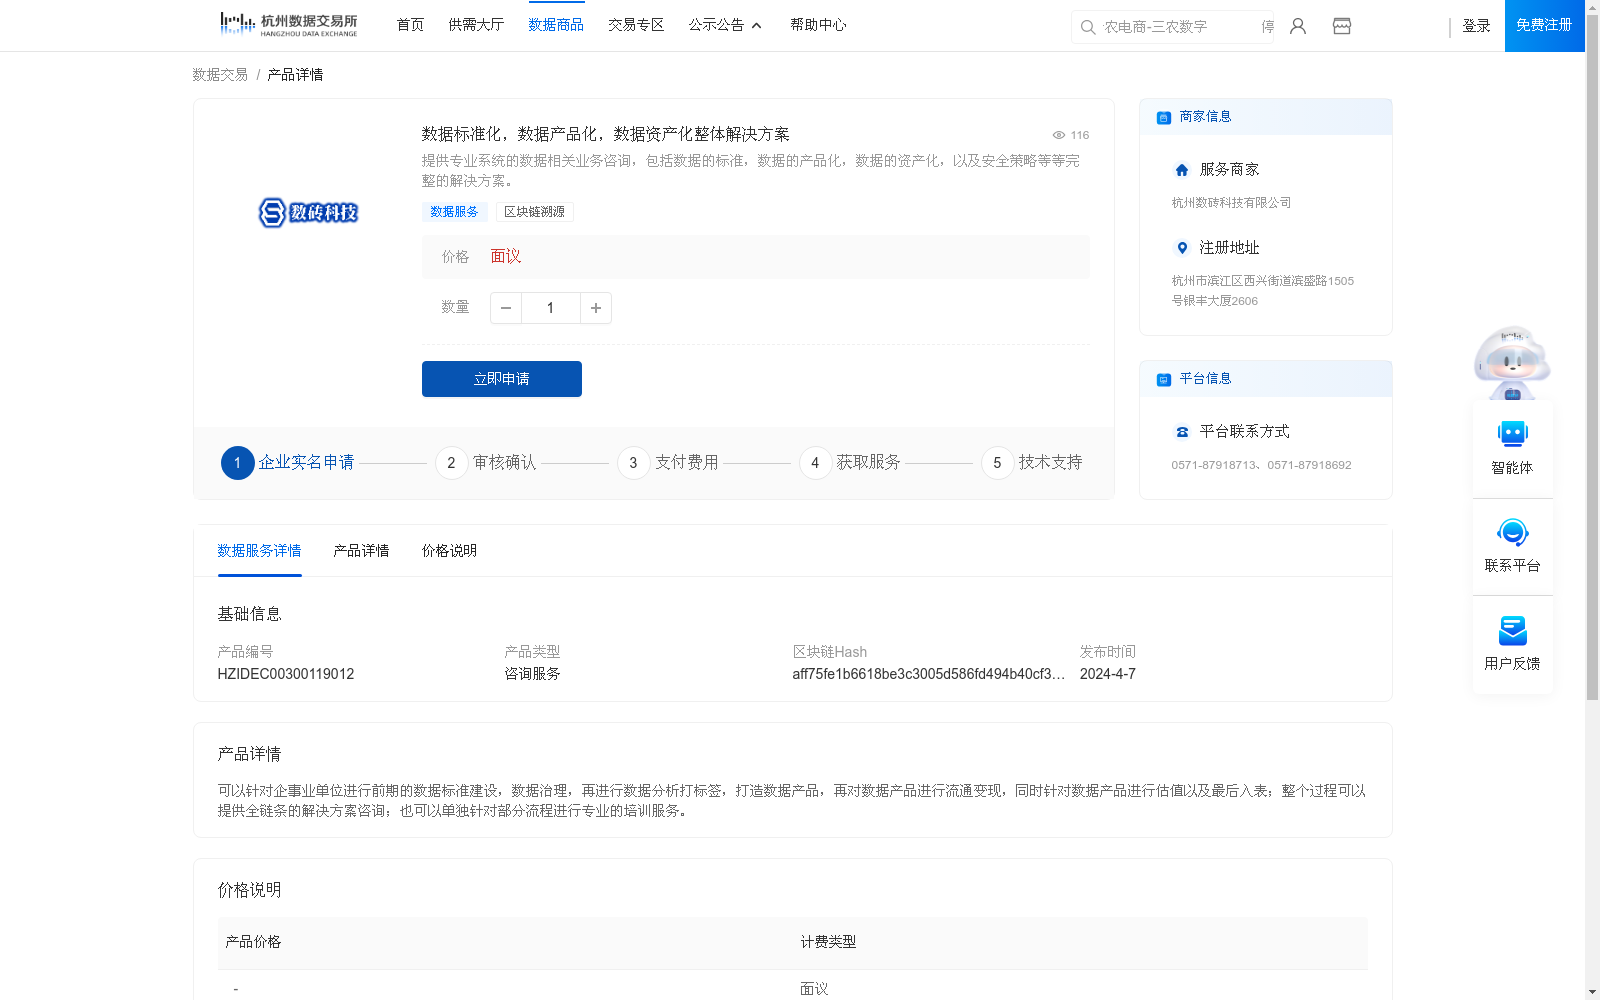Open the Hangzhou Data Exchange logo
The height and width of the screenshot is (1000, 1600).
tap(289, 25)
